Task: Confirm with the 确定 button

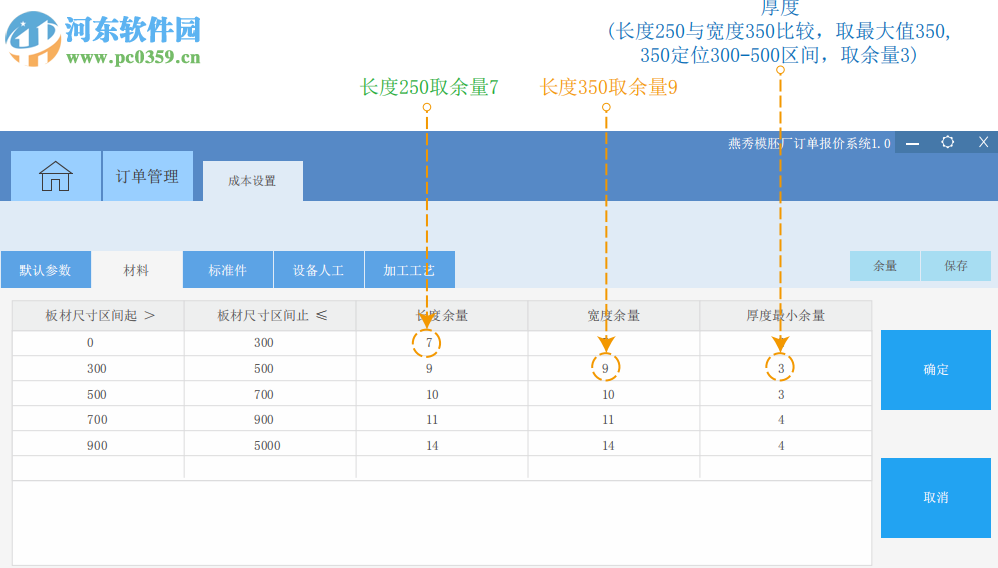Action: pos(936,369)
